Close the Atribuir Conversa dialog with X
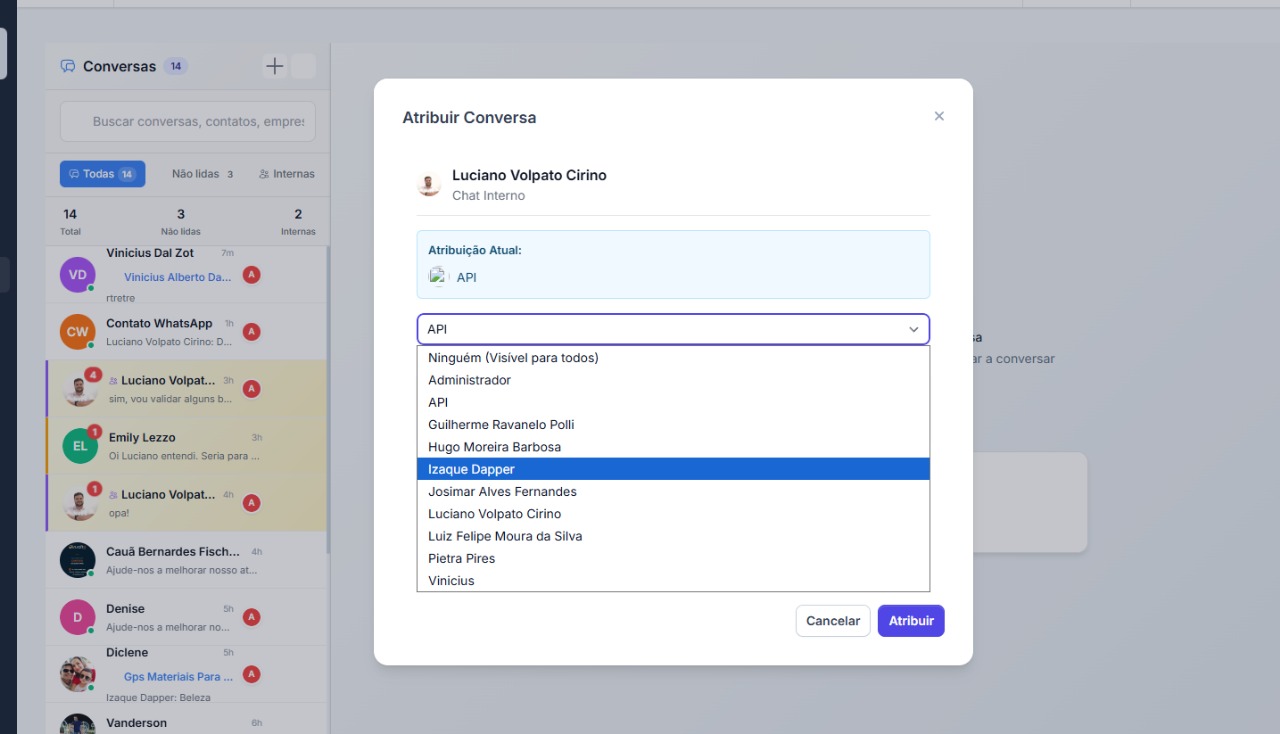The width and height of the screenshot is (1280, 734). 939,116
